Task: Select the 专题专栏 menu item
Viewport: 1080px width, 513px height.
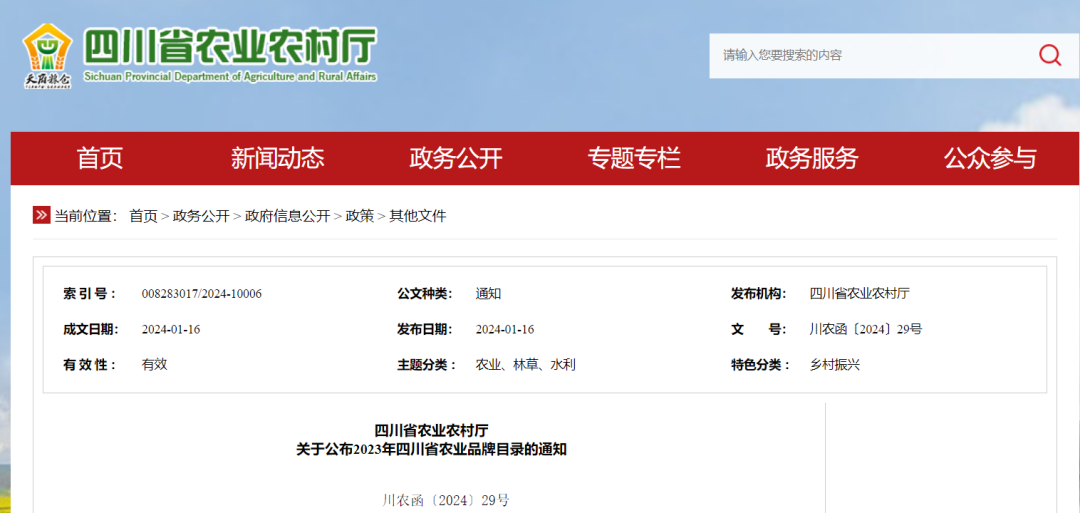Action: [634, 158]
